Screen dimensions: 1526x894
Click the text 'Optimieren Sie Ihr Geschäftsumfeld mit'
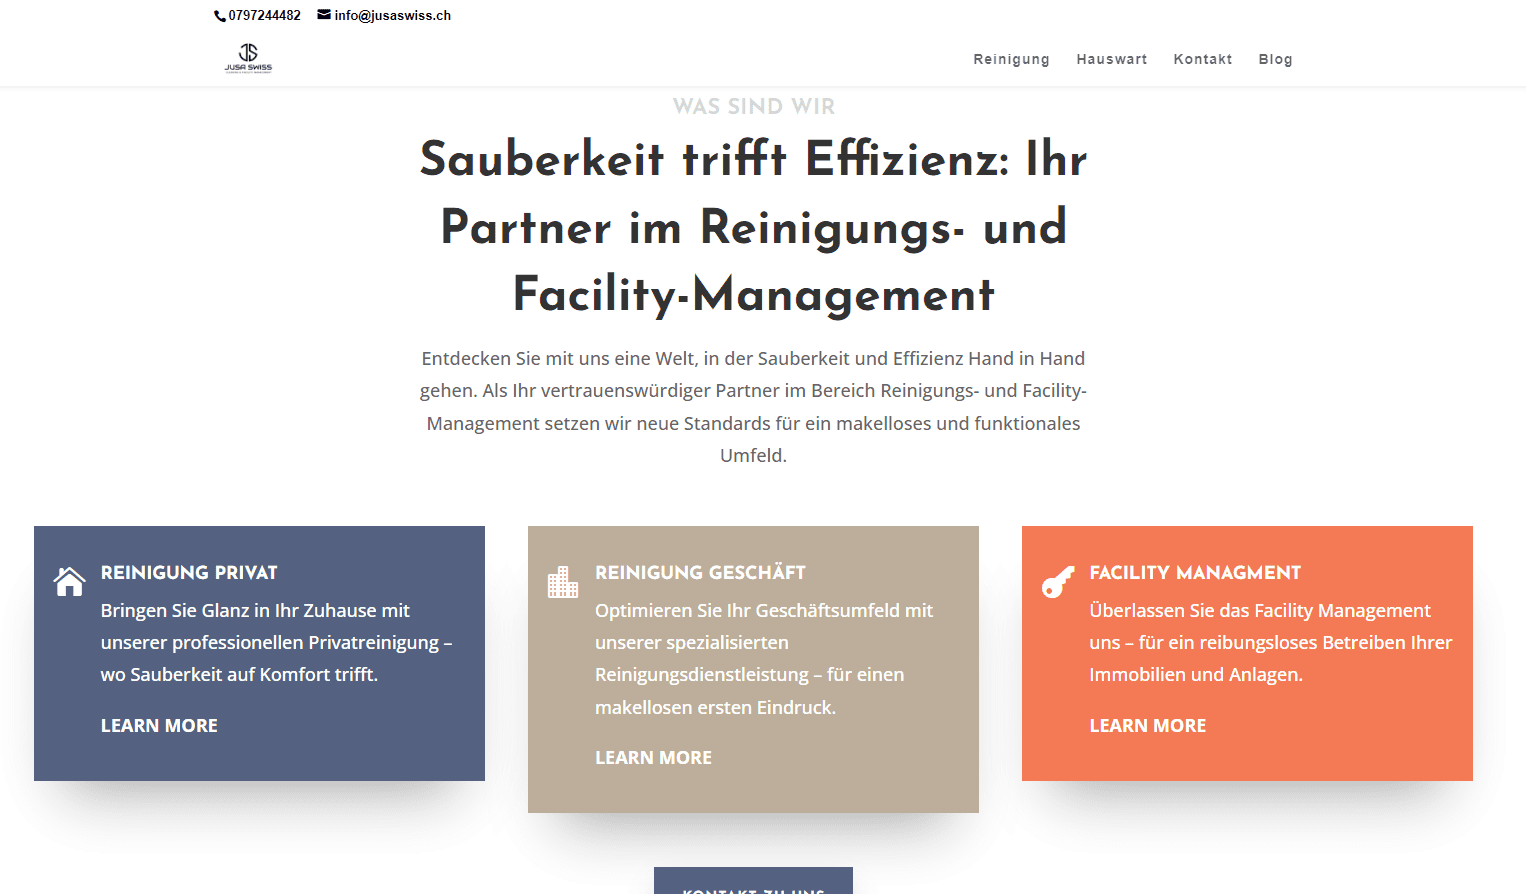click(x=764, y=611)
